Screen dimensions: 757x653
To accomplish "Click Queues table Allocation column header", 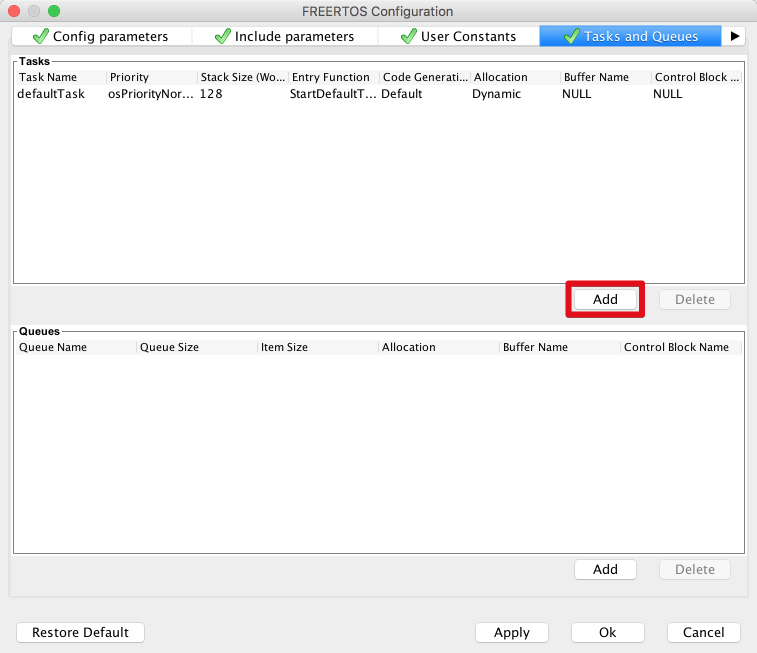I will [439, 347].
